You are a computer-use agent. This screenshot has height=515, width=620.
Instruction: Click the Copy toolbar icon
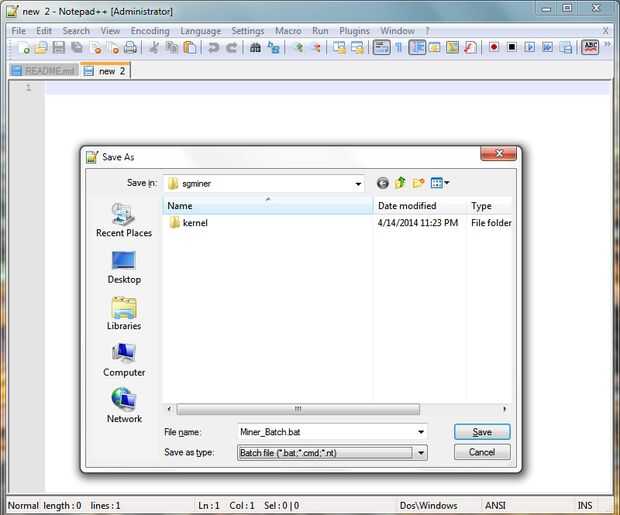[x=172, y=48]
